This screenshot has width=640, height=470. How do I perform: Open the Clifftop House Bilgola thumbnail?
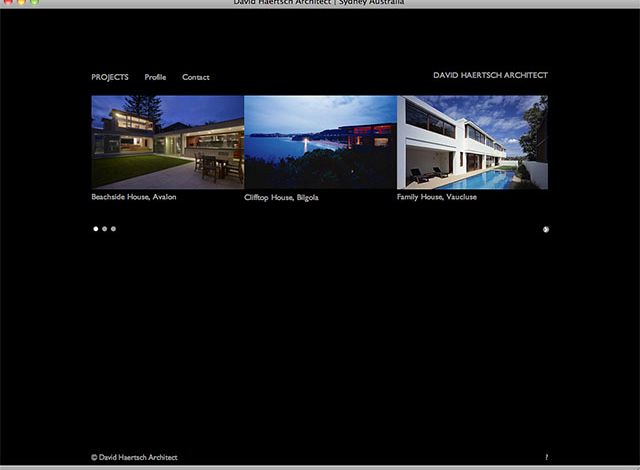tap(320, 142)
